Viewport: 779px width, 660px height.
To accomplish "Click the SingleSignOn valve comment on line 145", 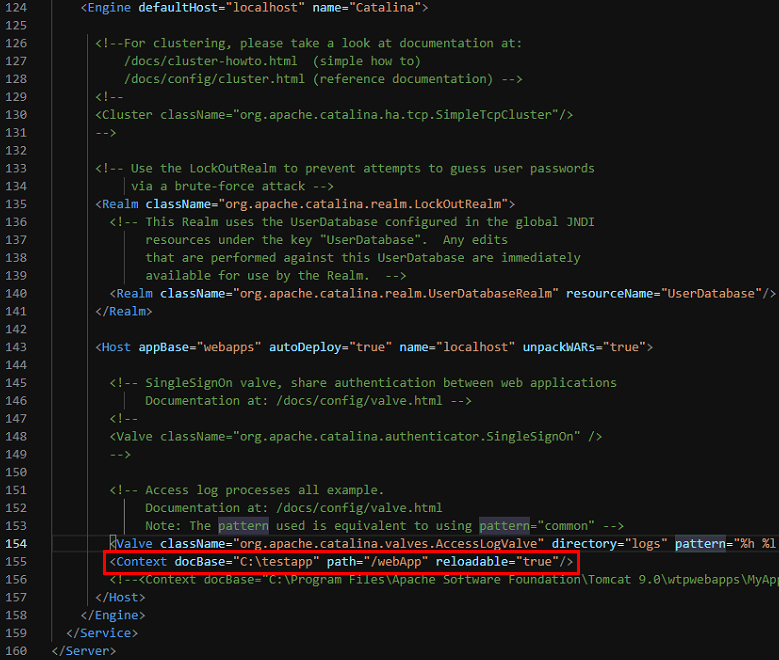I will 363,383.
